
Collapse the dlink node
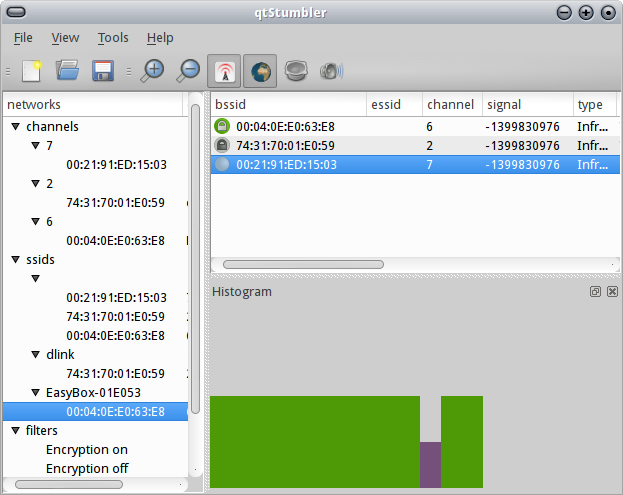click(x=35, y=354)
